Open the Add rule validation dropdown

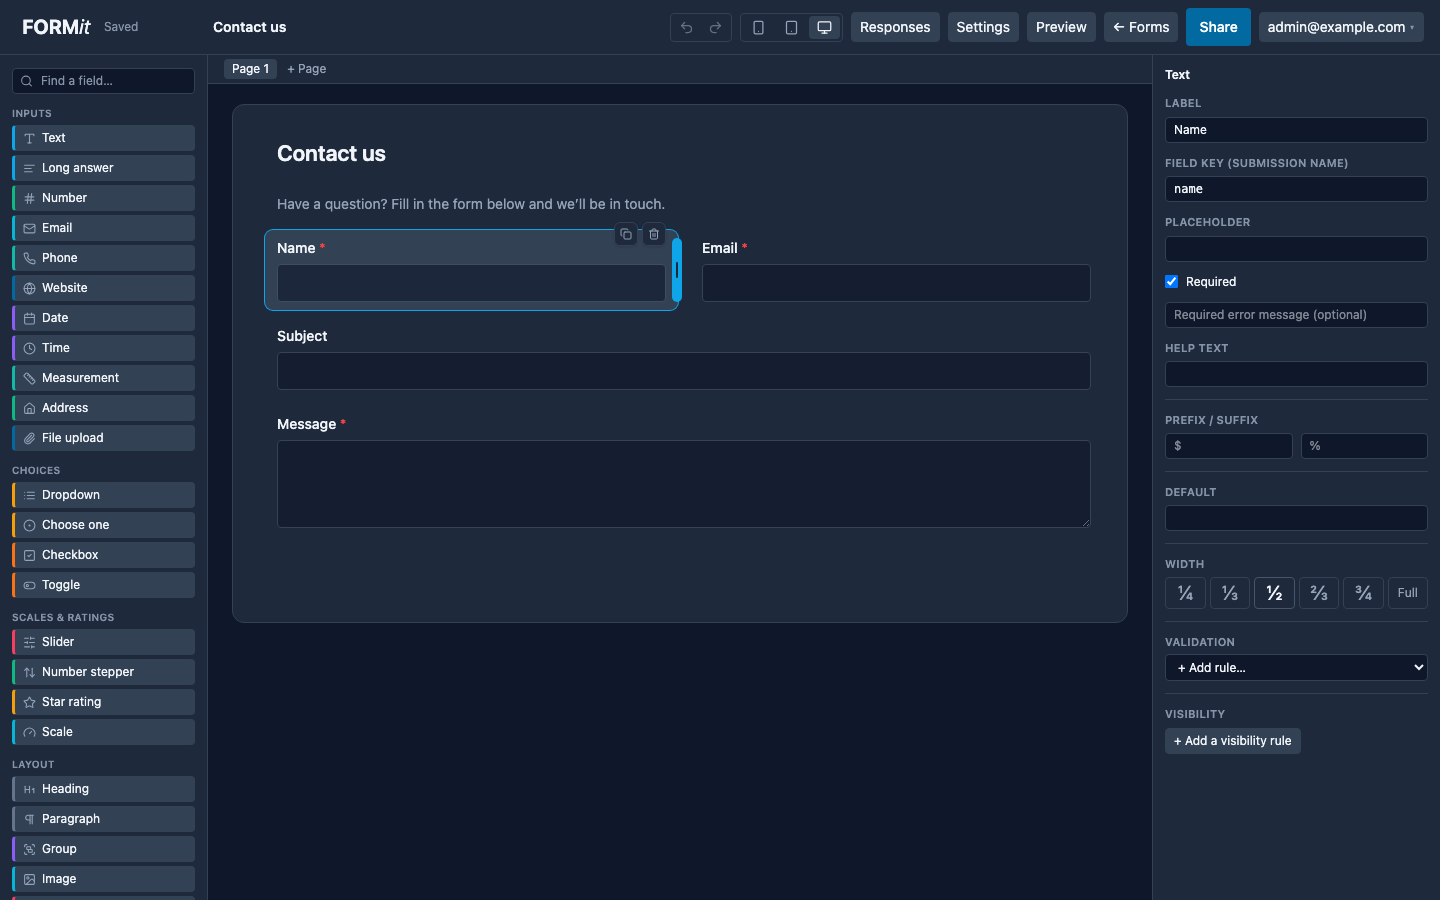(1296, 668)
